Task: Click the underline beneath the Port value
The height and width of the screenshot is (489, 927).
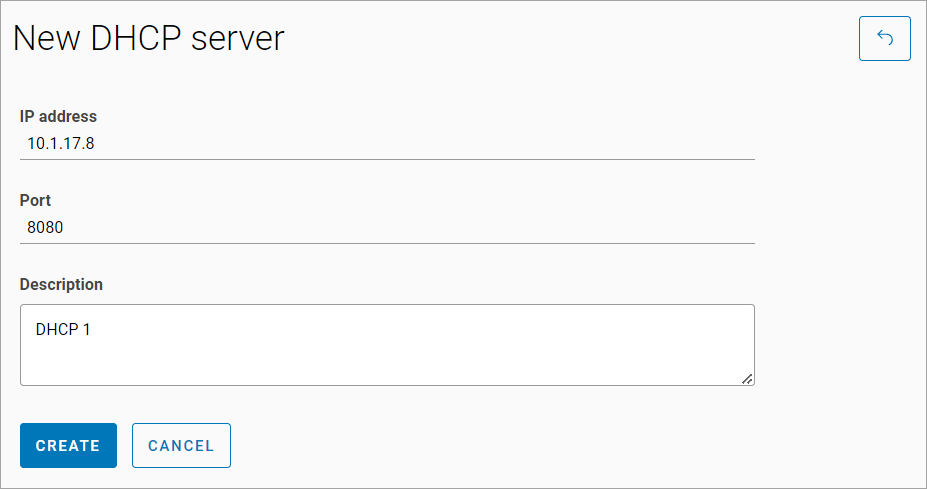Action: (386, 242)
